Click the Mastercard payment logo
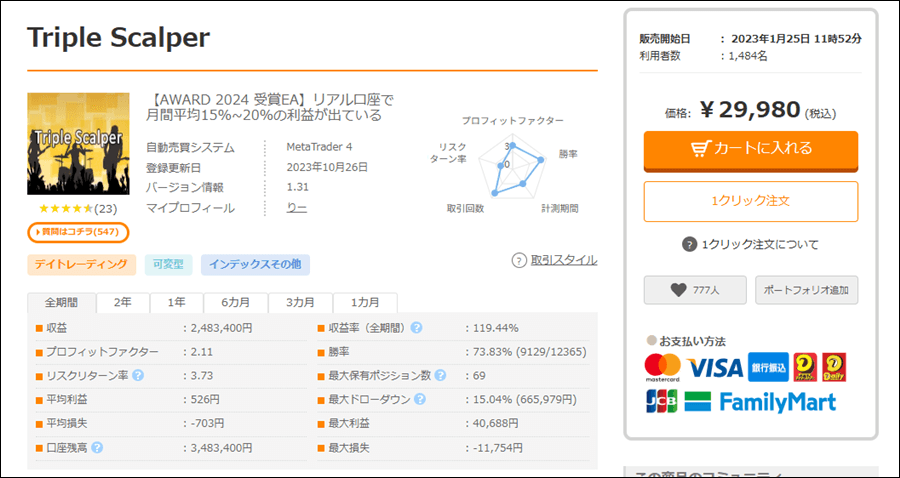 point(662,368)
